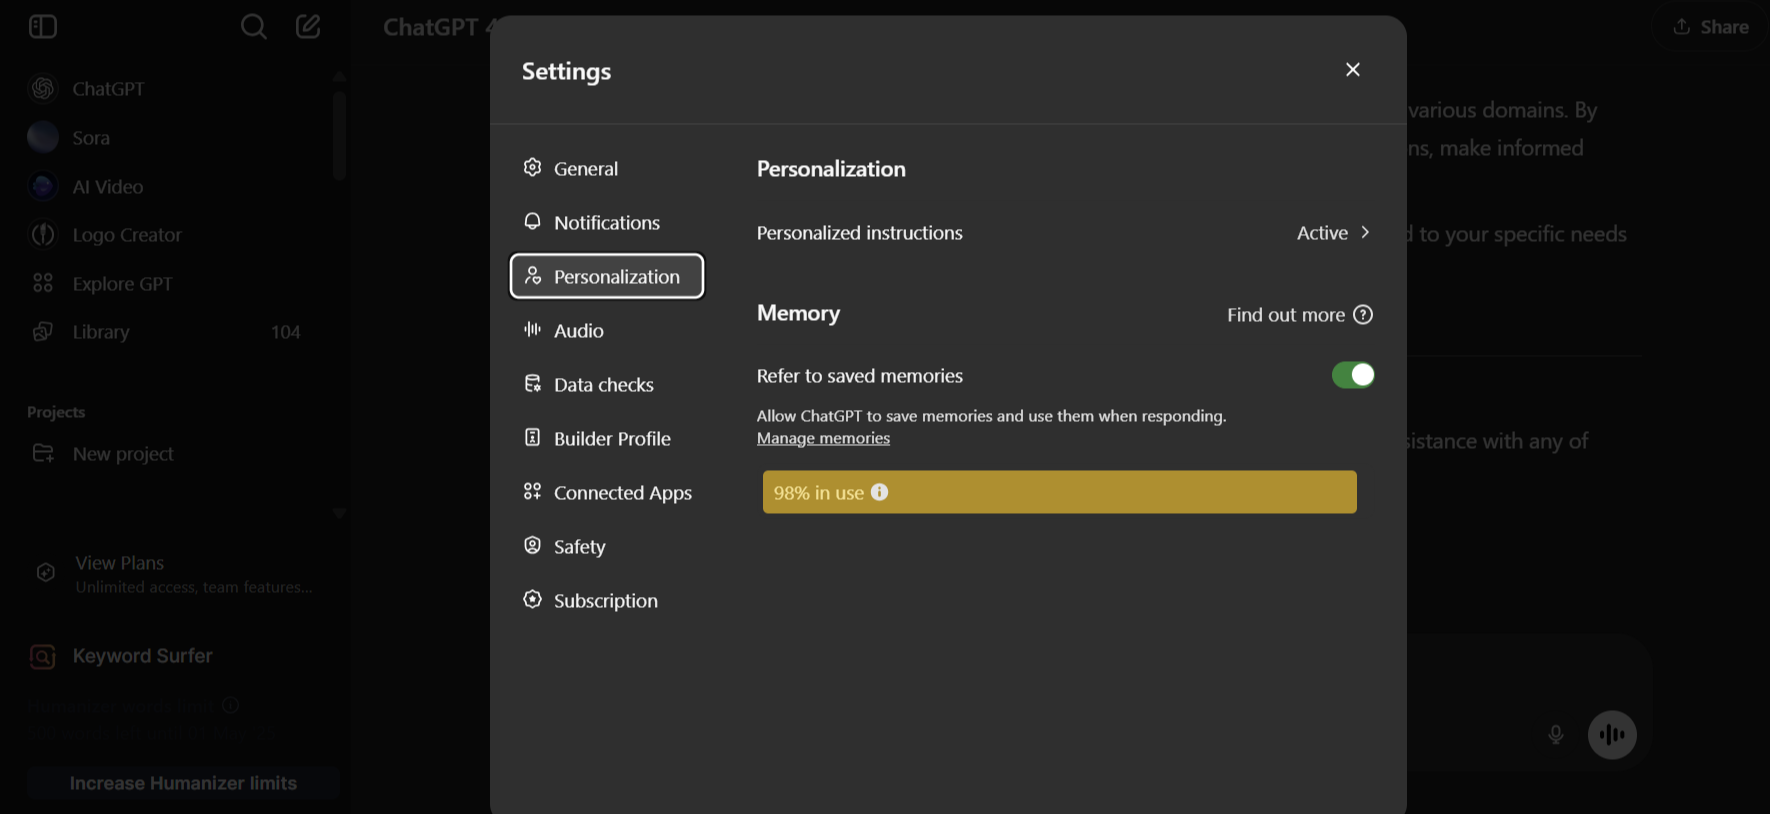Open Keyword Surfer extension icon
The image size is (1770, 815).
point(42,656)
